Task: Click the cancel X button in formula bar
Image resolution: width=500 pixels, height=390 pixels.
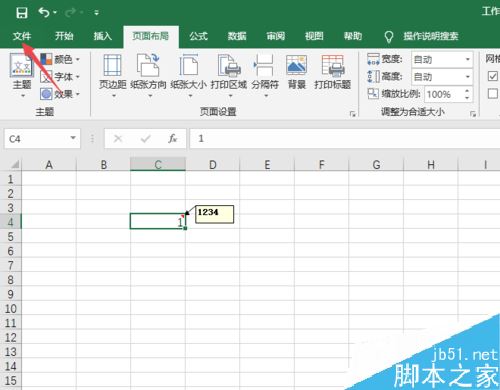Action: 118,138
